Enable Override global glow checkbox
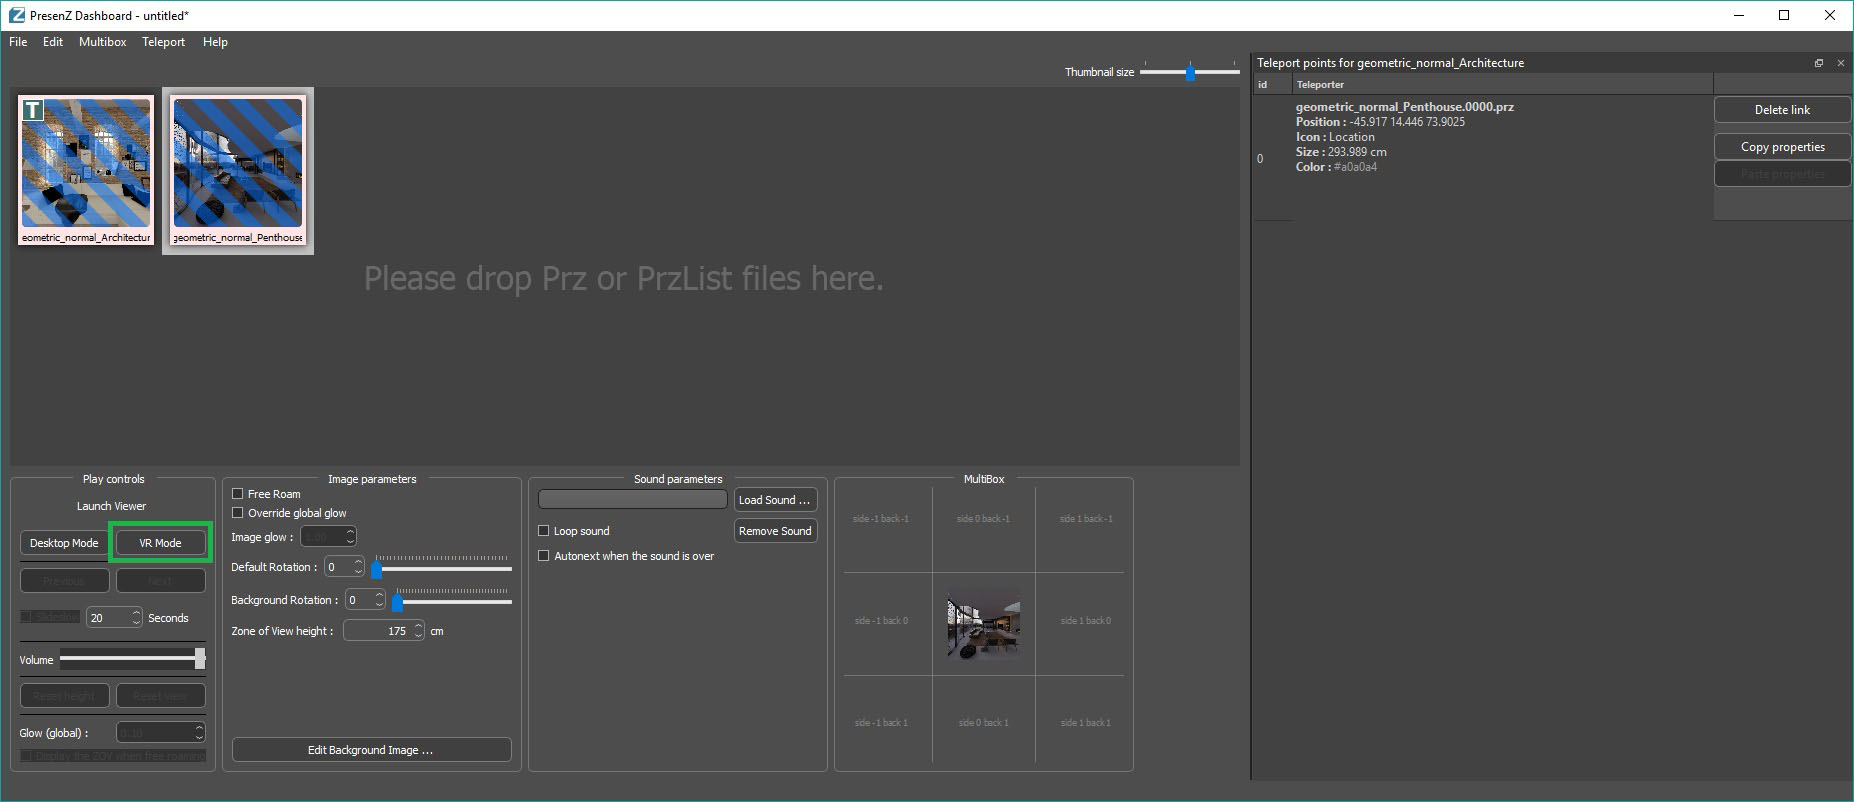The width and height of the screenshot is (1854, 802). pyautogui.click(x=238, y=513)
